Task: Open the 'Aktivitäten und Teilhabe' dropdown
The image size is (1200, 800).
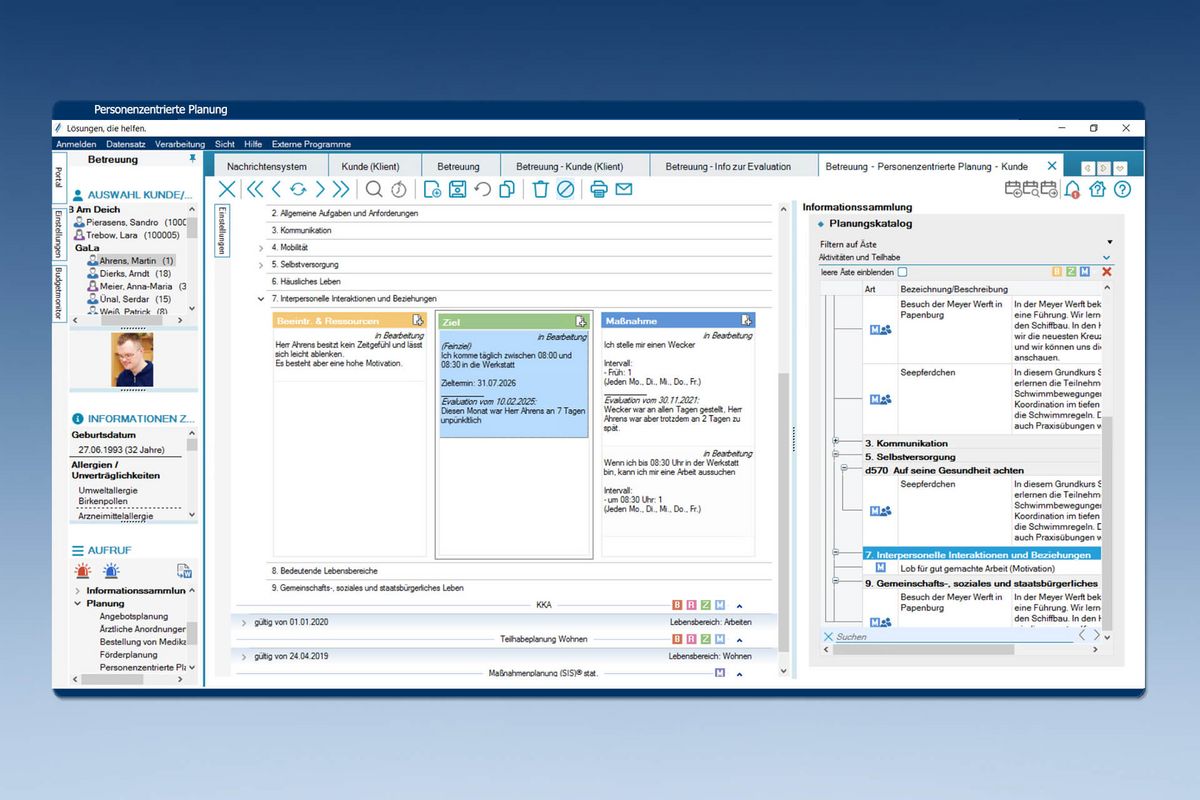Action: (x=1106, y=258)
